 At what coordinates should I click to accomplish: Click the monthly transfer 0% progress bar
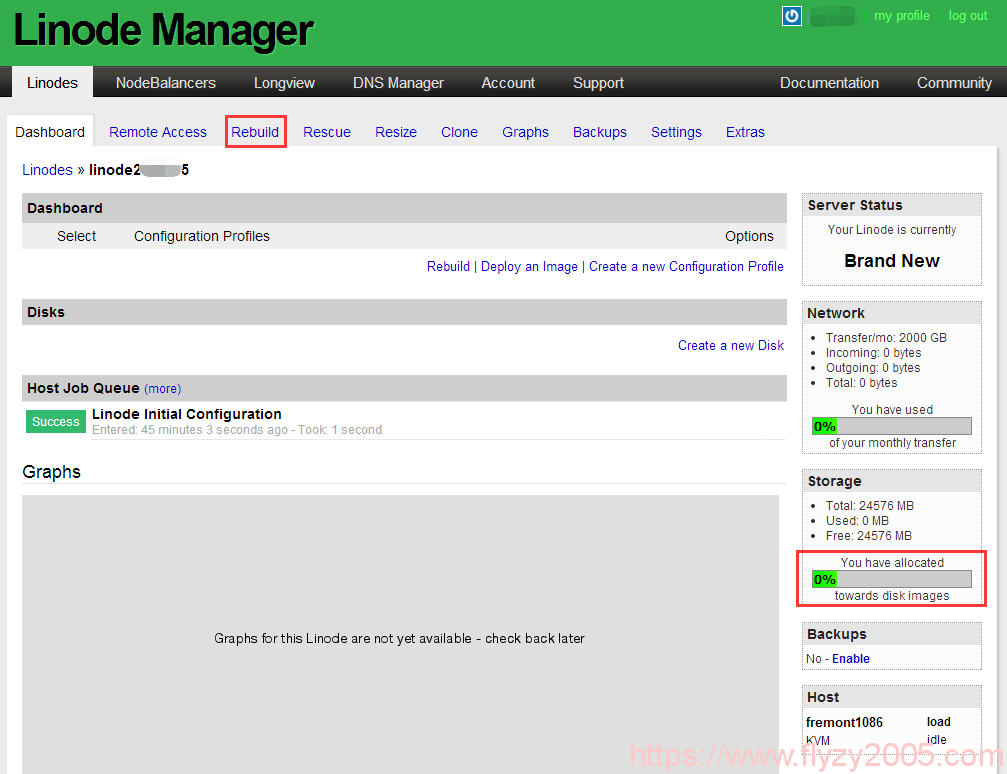point(891,426)
